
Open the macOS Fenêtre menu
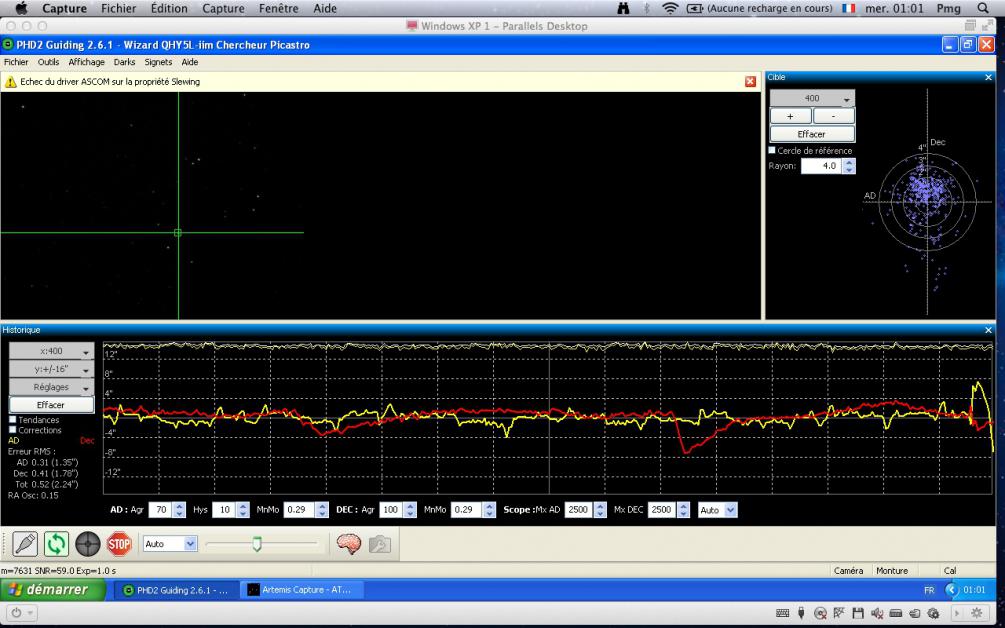pyautogui.click(x=279, y=8)
